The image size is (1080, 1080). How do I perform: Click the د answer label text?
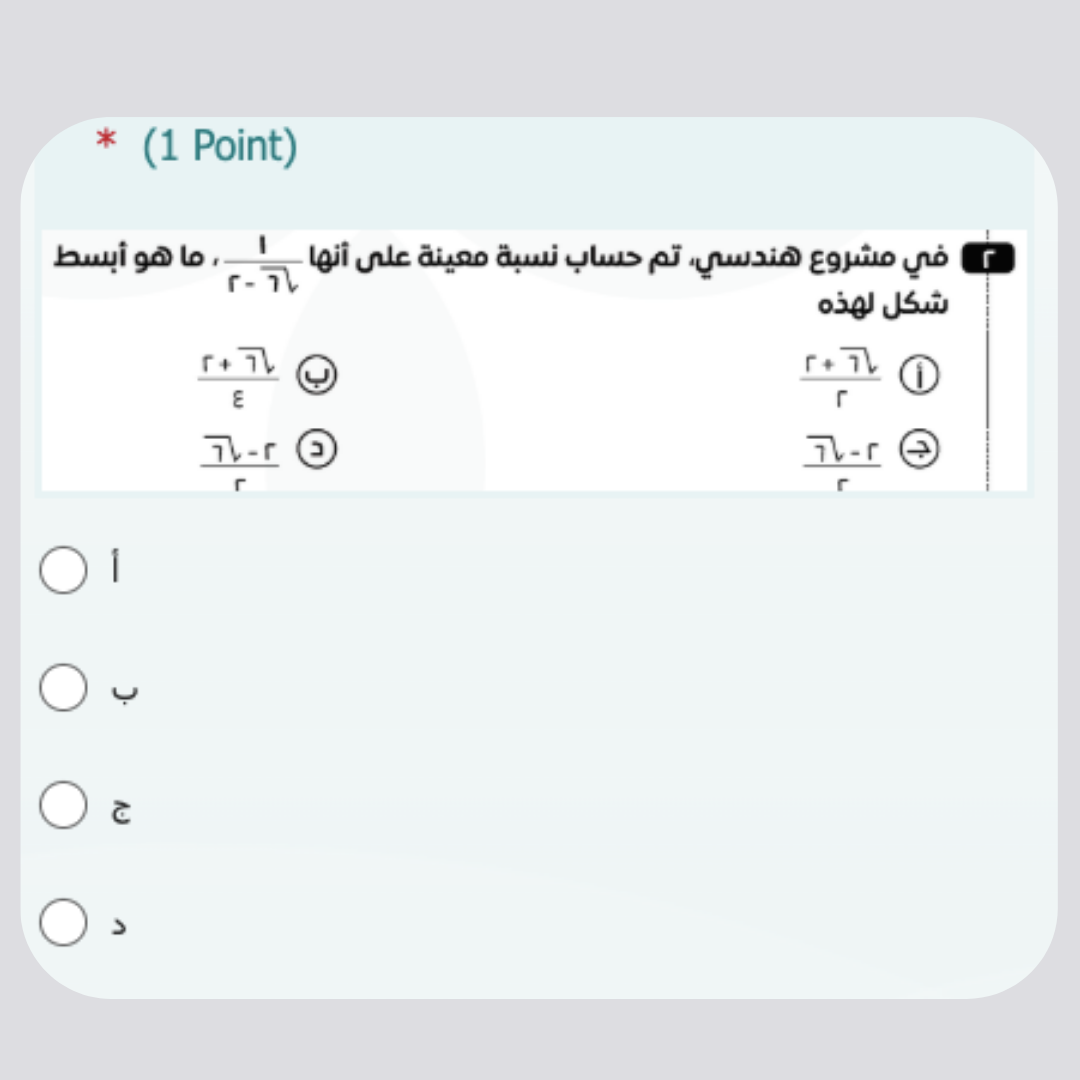pyautogui.click(x=119, y=926)
